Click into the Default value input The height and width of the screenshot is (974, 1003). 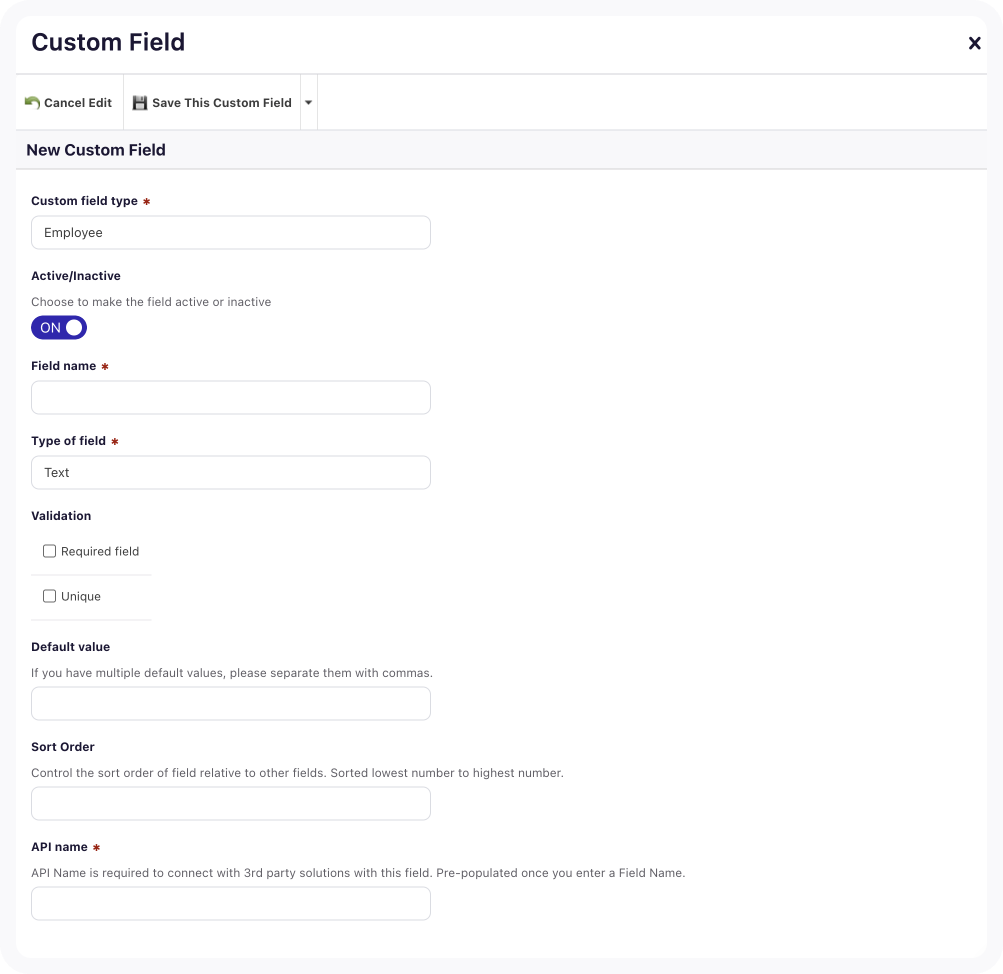pyautogui.click(x=230, y=704)
